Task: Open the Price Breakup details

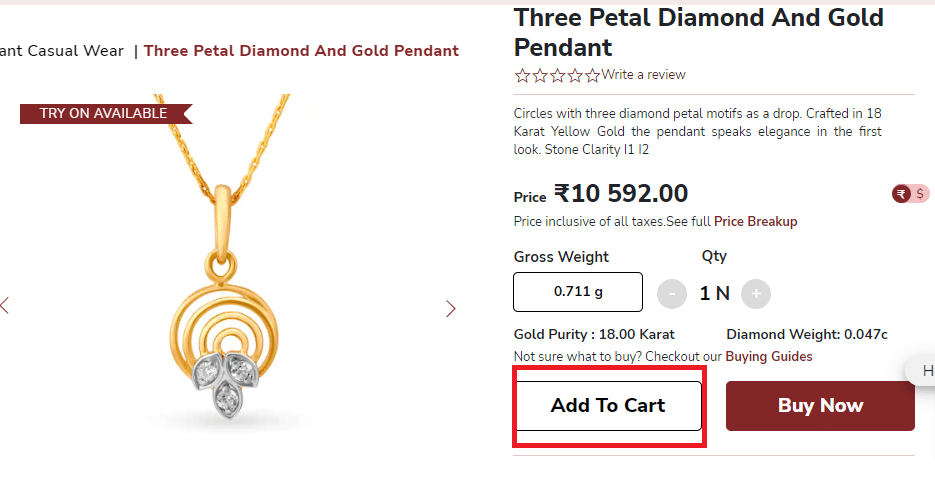Action: (x=755, y=221)
